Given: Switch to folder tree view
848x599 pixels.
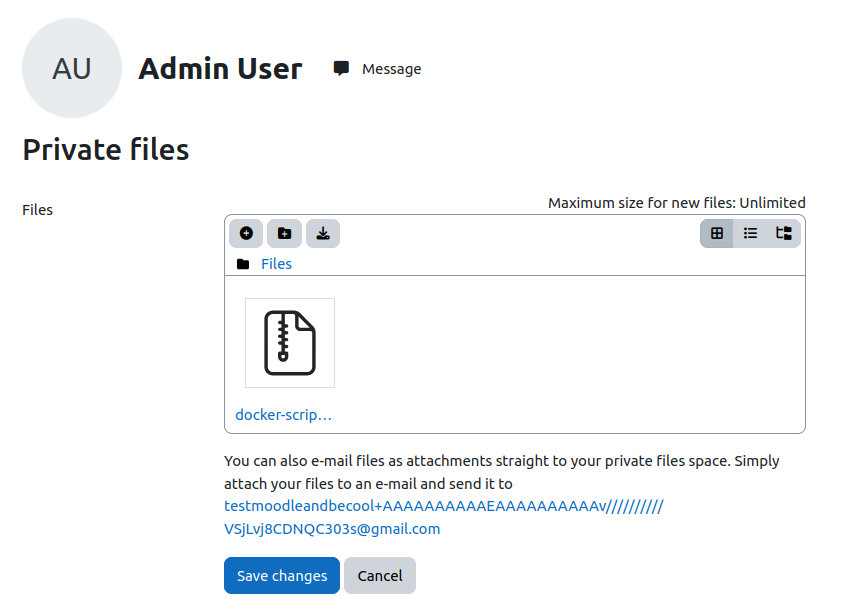Looking at the screenshot, I should [x=784, y=233].
